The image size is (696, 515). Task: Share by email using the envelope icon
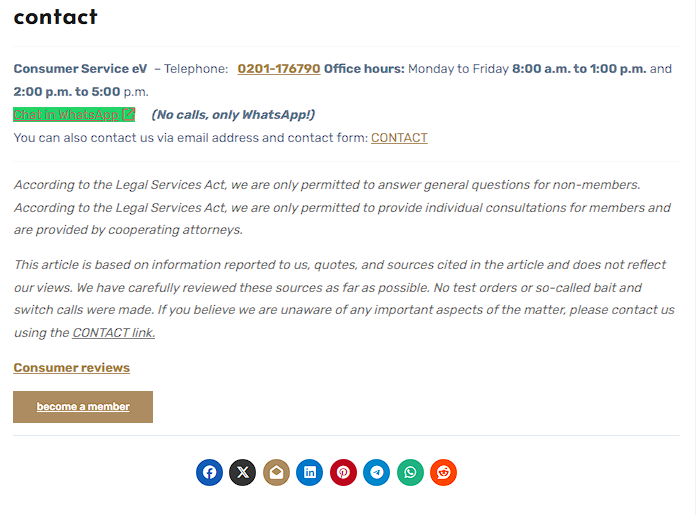tap(276, 472)
